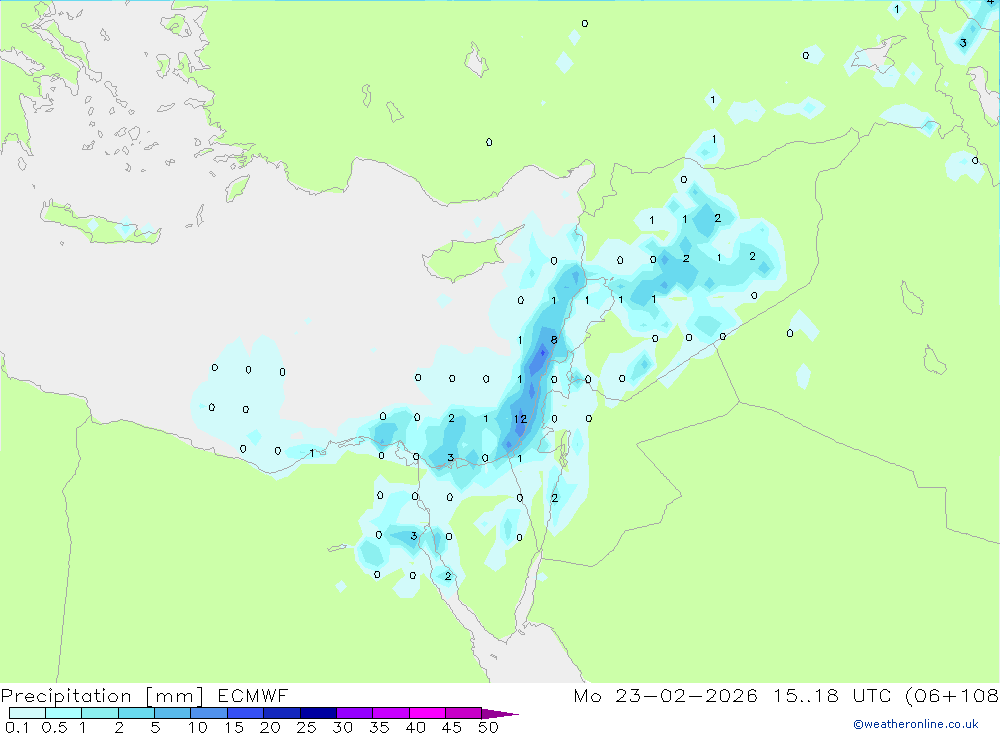Open the weatheronline.co.uk copyright link
Screen dimensions: 1000x733
click(x=915, y=724)
